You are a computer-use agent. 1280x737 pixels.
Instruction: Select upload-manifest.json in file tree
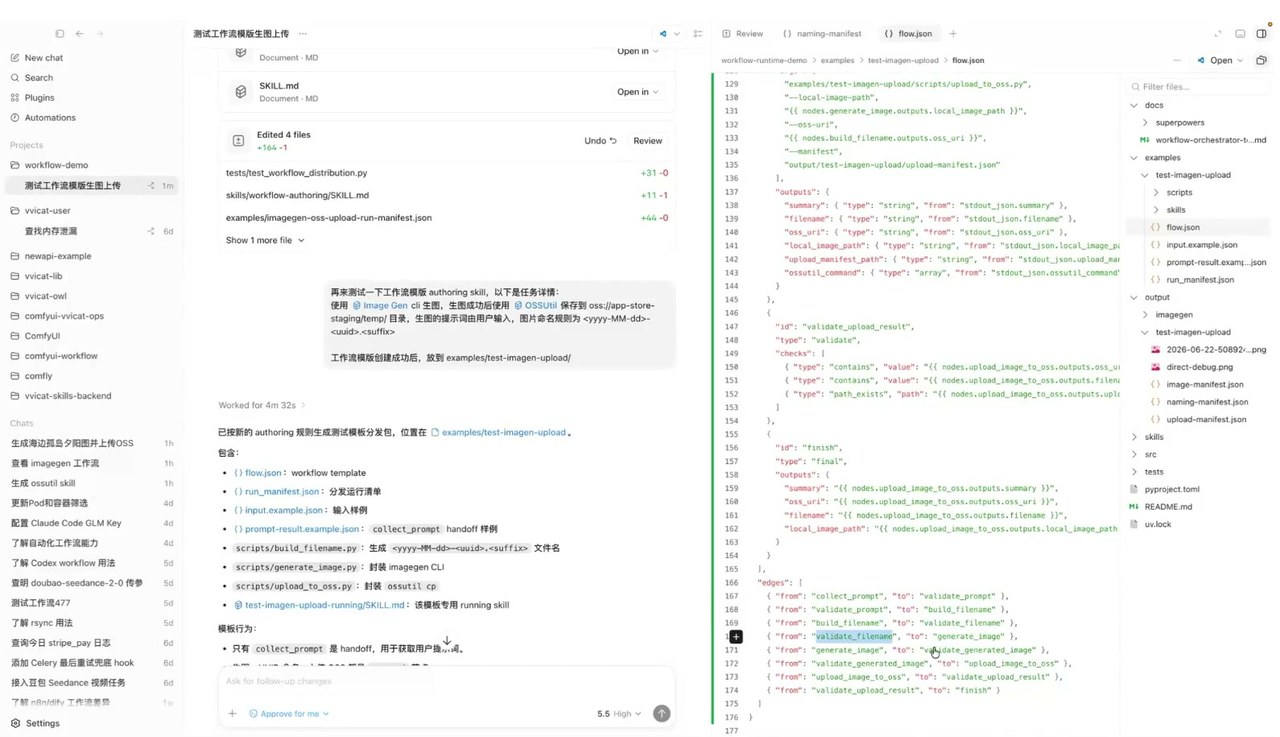tap(1206, 419)
